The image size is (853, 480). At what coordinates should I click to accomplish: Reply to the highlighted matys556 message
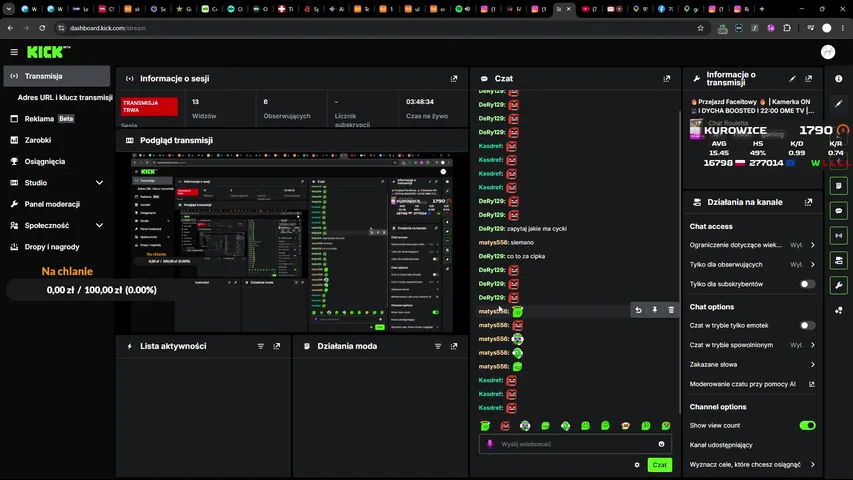click(638, 310)
